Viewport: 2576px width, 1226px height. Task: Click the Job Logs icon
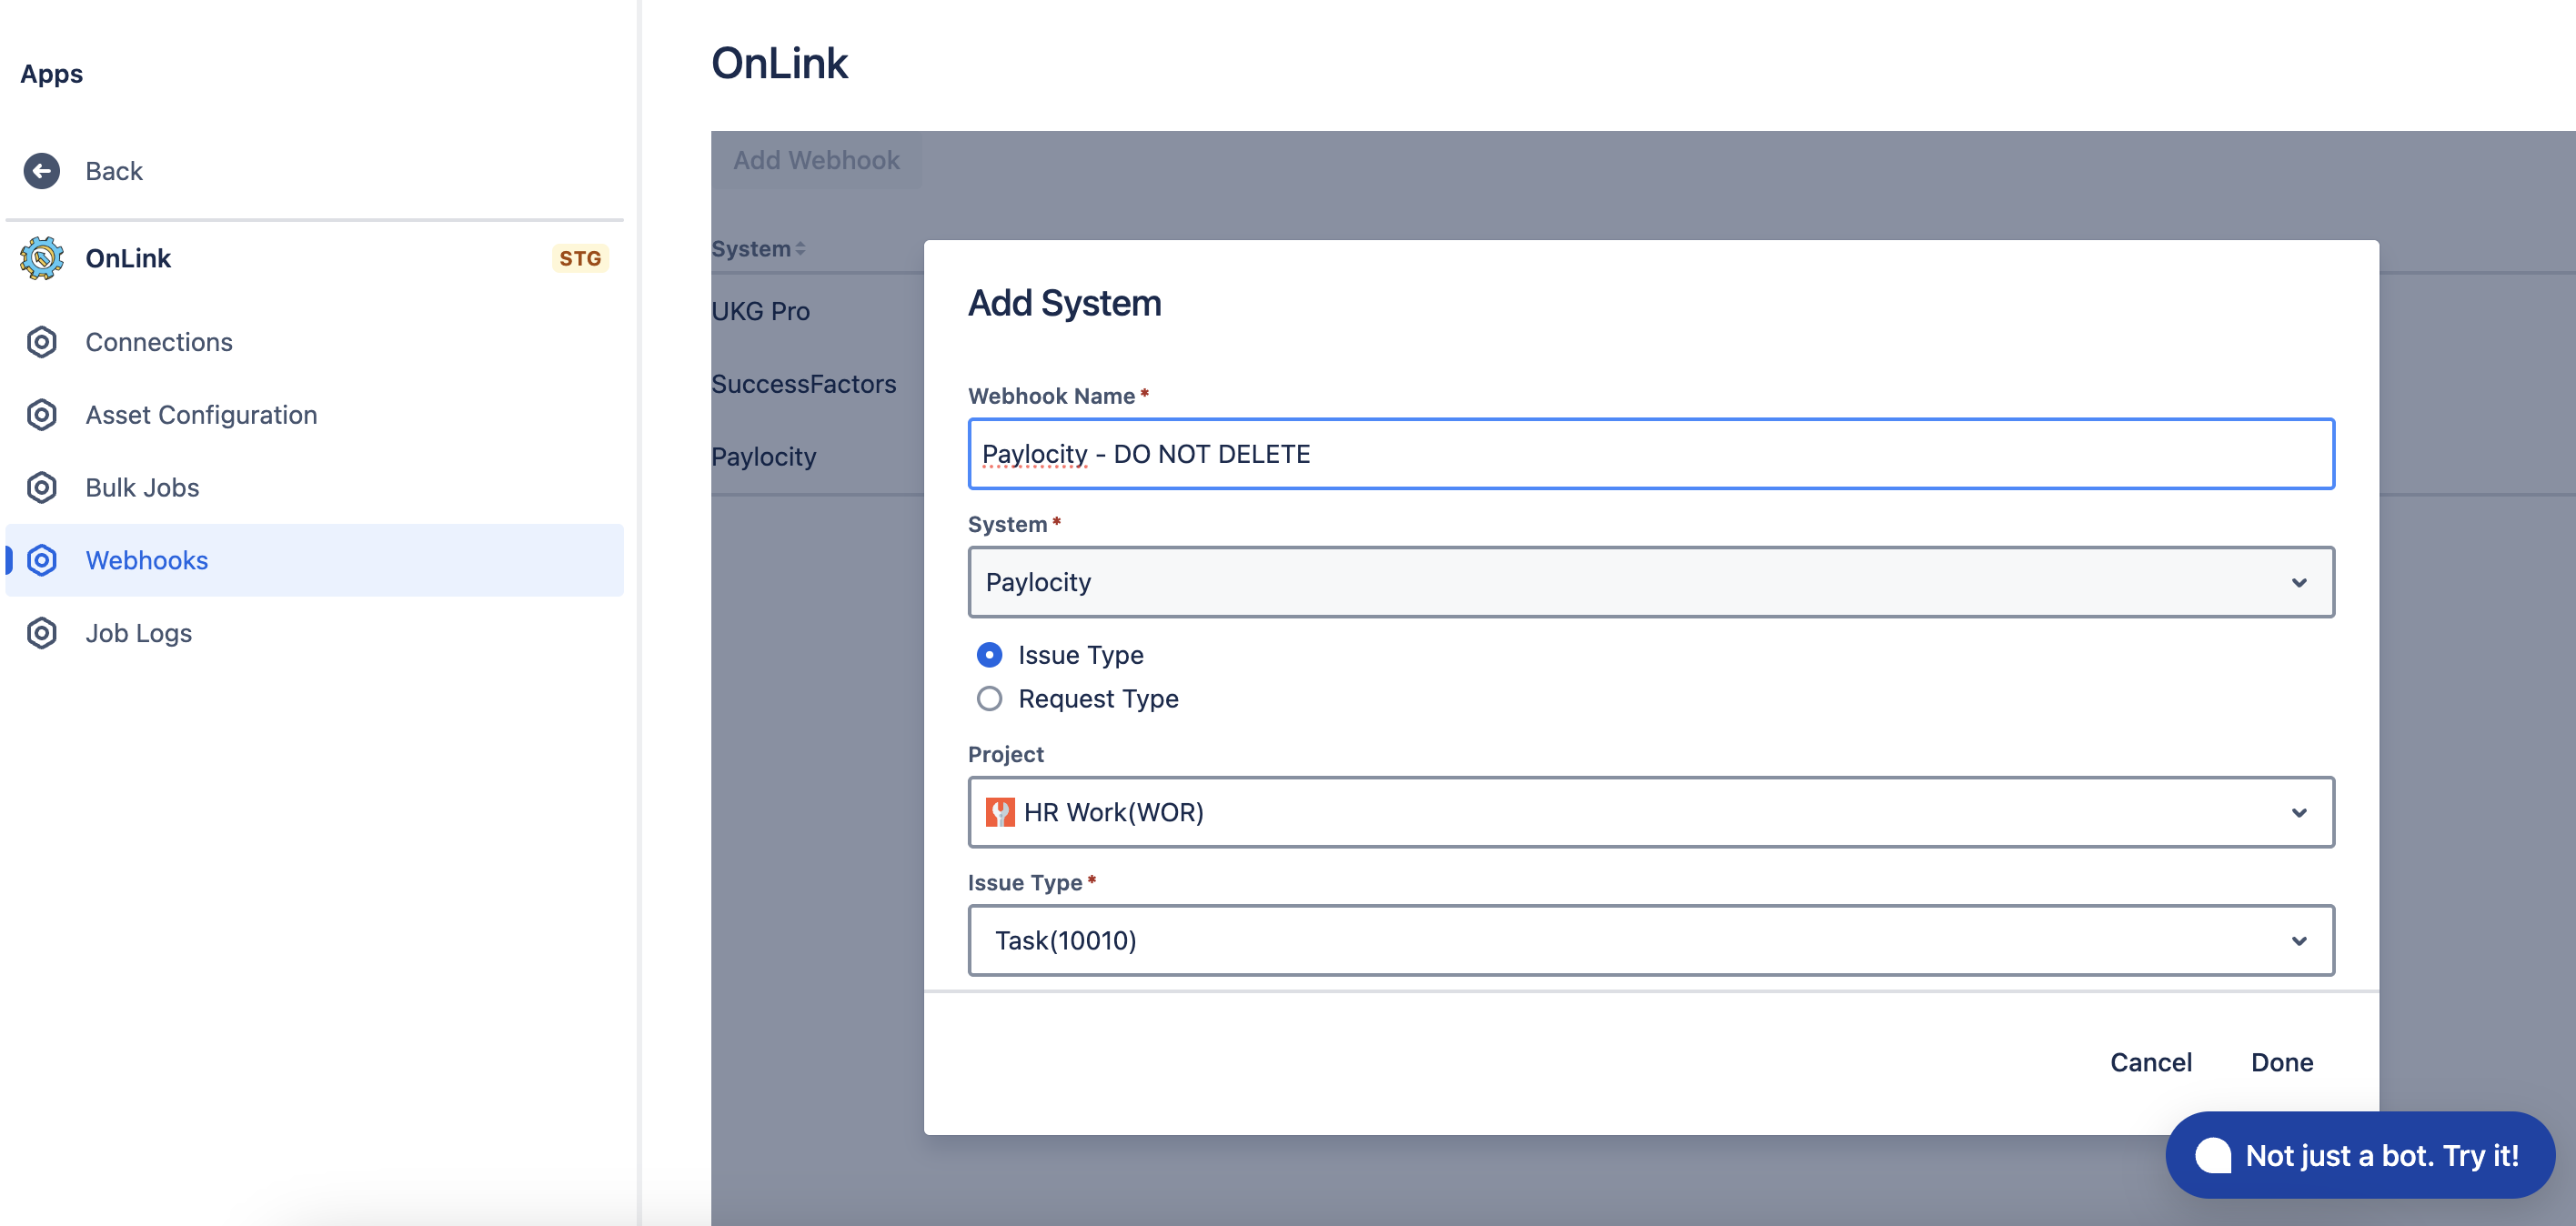tap(41, 632)
